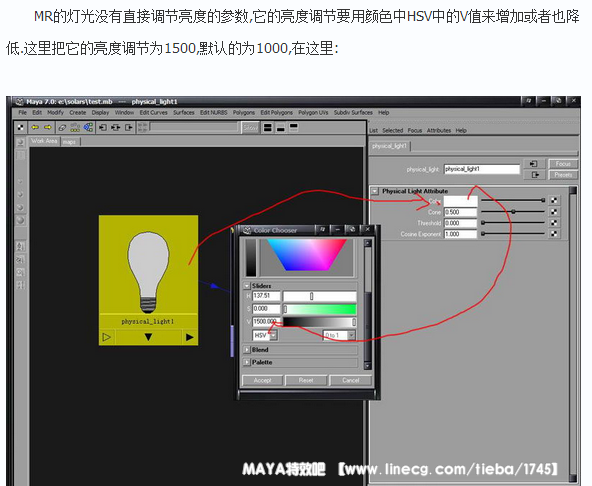Image resolution: width=592 pixels, height=486 pixels.
Task: Click the white Color swatch of physical light
Action: (461, 201)
